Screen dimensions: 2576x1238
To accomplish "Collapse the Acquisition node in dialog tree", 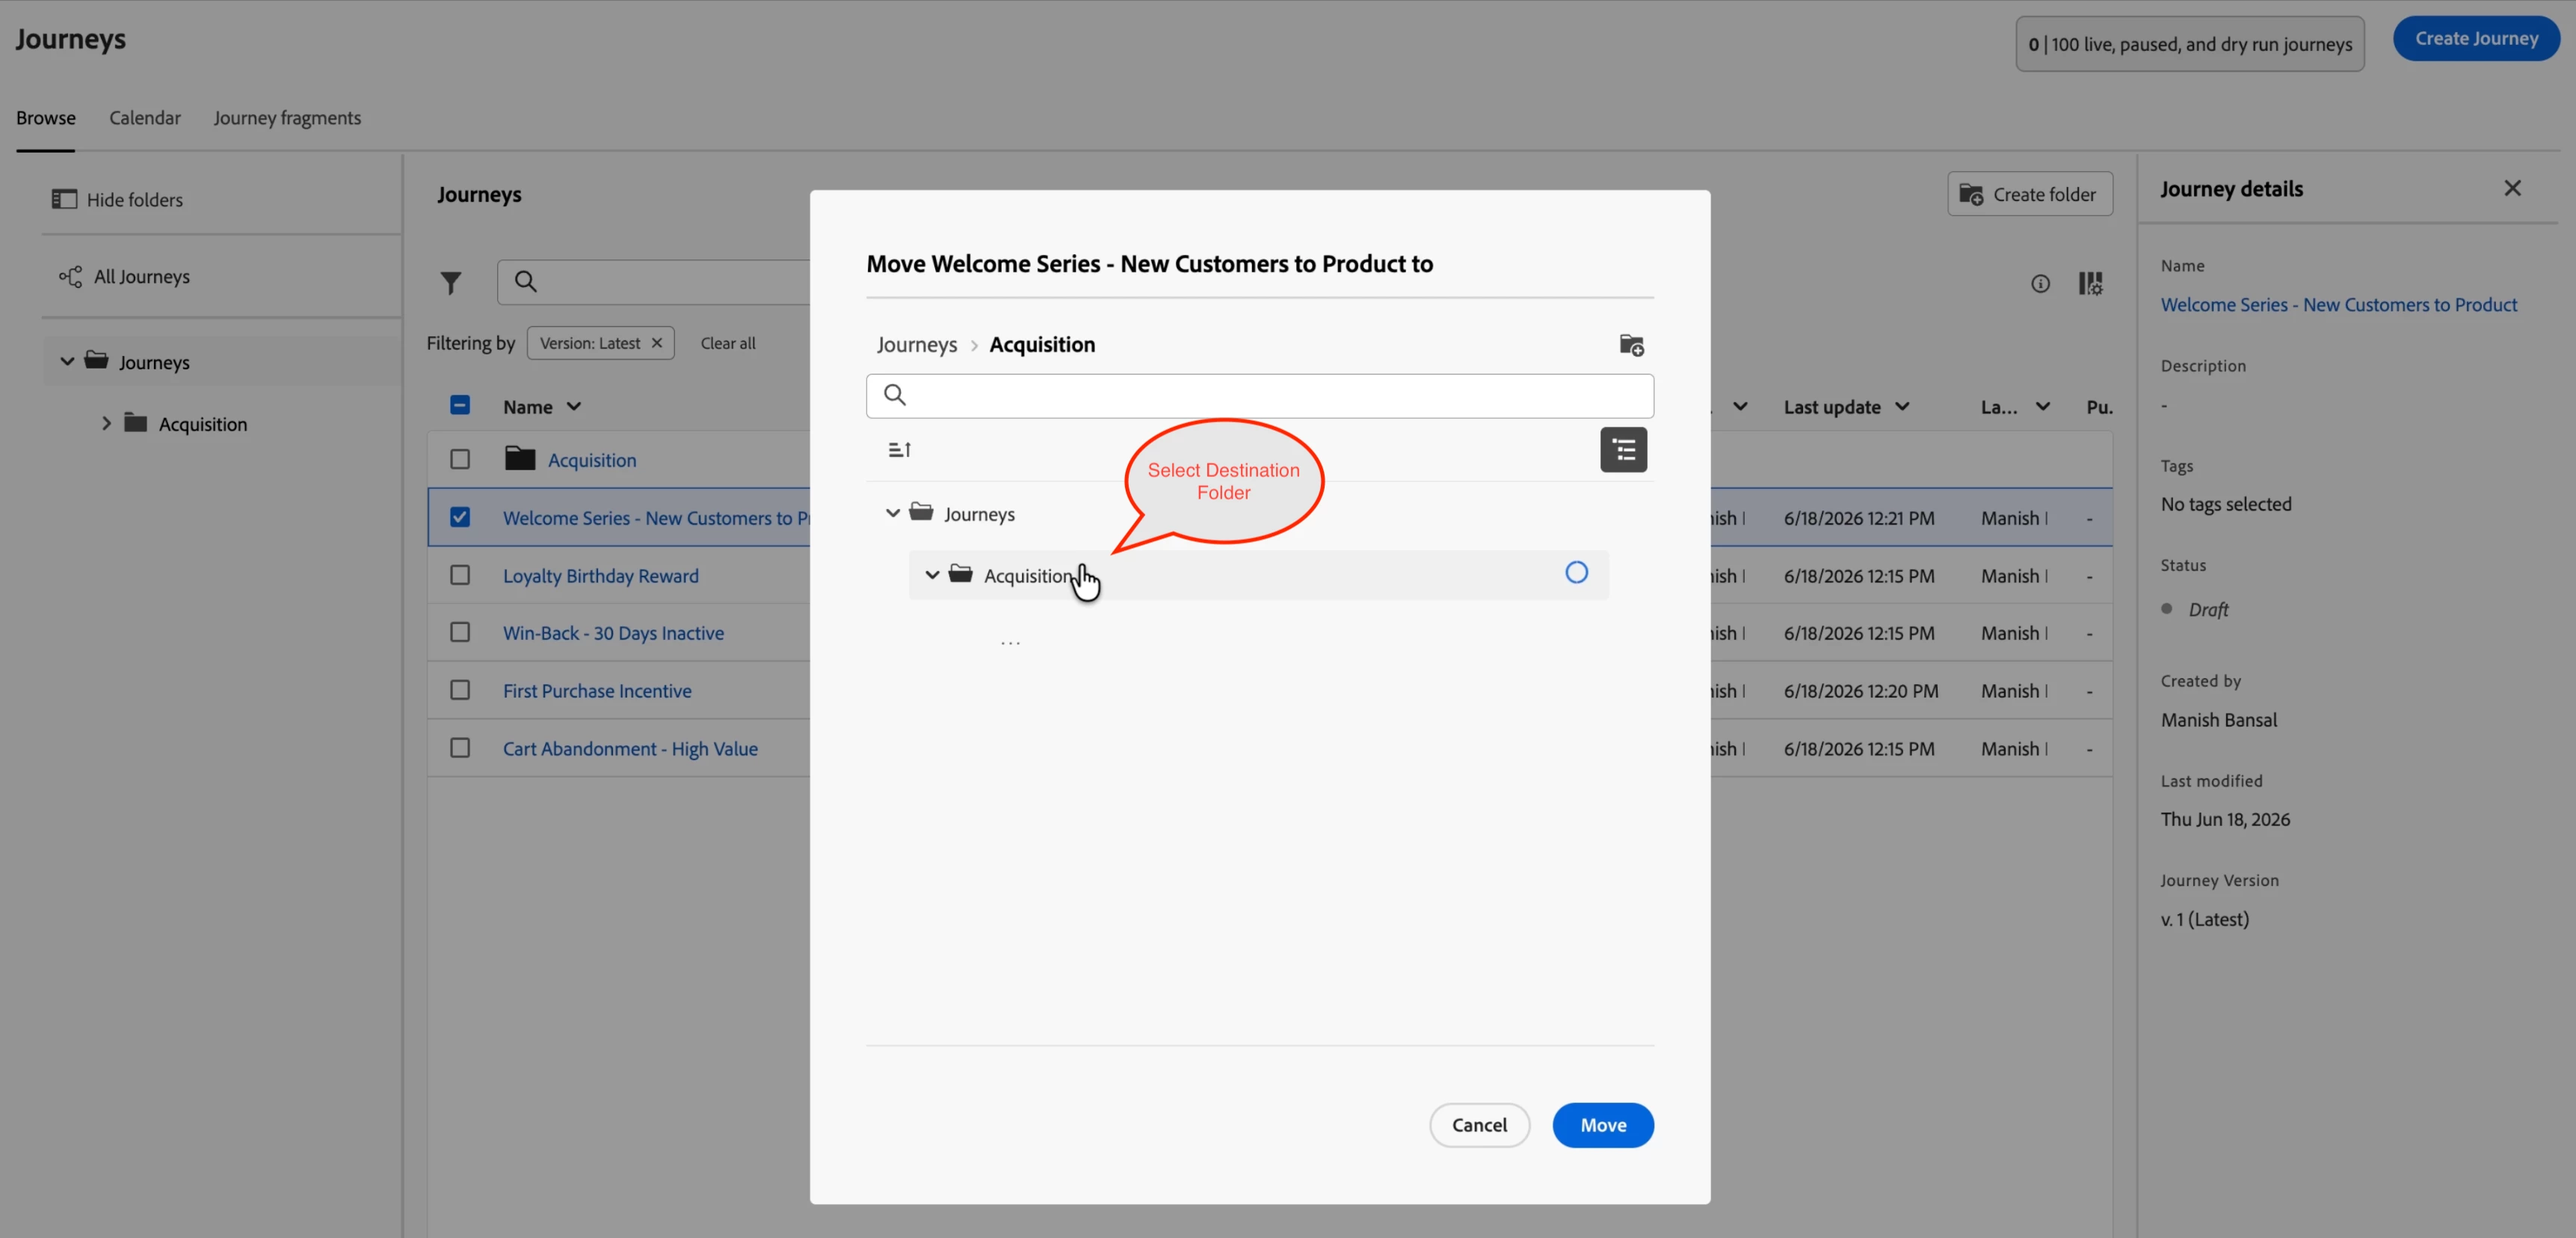I will pyautogui.click(x=931, y=575).
